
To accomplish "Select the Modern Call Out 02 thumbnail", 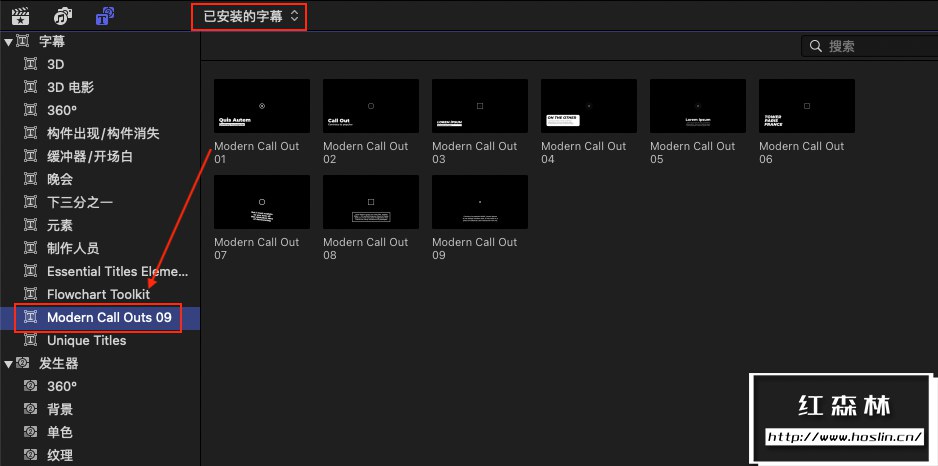I will 371,106.
